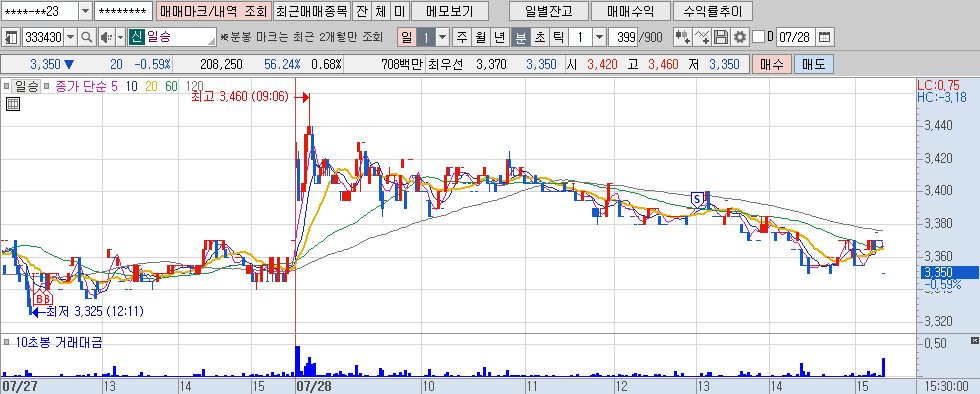Open 최근매매종목 recent trades list

pos(311,11)
